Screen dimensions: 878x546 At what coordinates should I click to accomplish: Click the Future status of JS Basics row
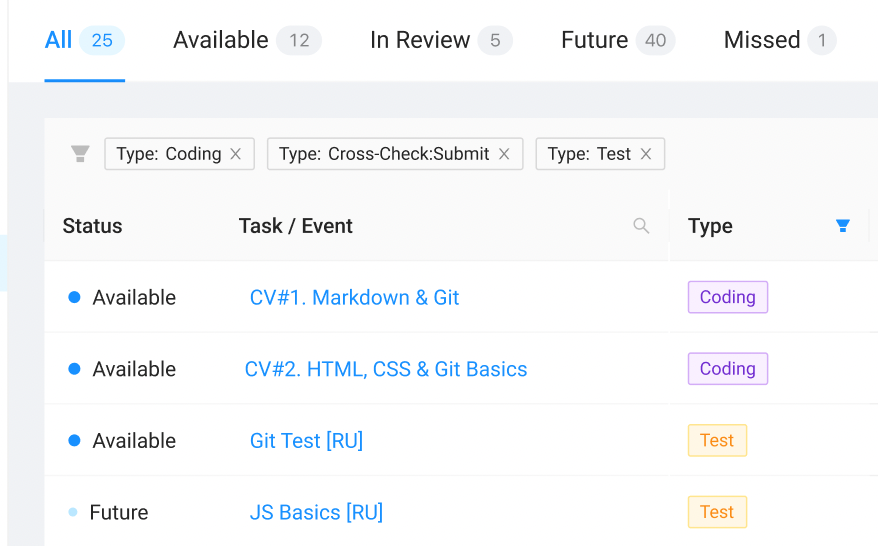108,512
